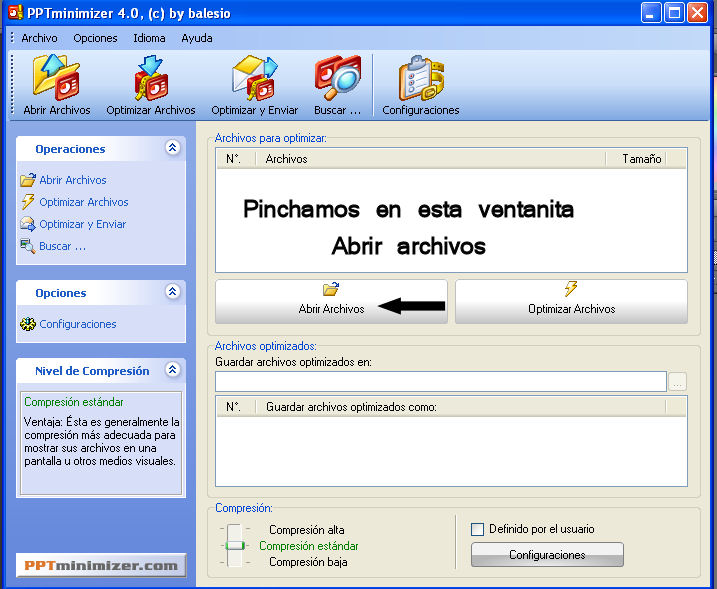Click the Archivos column header
This screenshot has height=589, width=717.
point(431,159)
